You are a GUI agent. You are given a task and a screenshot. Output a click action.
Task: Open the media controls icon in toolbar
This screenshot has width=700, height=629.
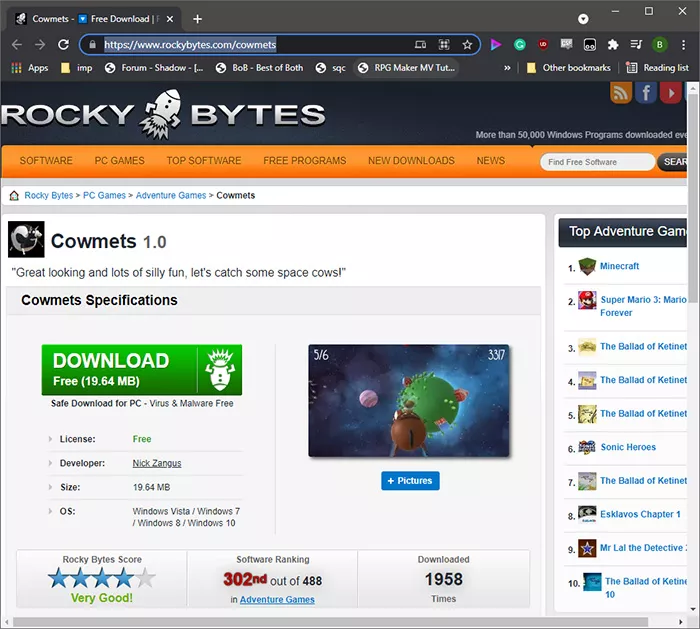[x=636, y=45]
